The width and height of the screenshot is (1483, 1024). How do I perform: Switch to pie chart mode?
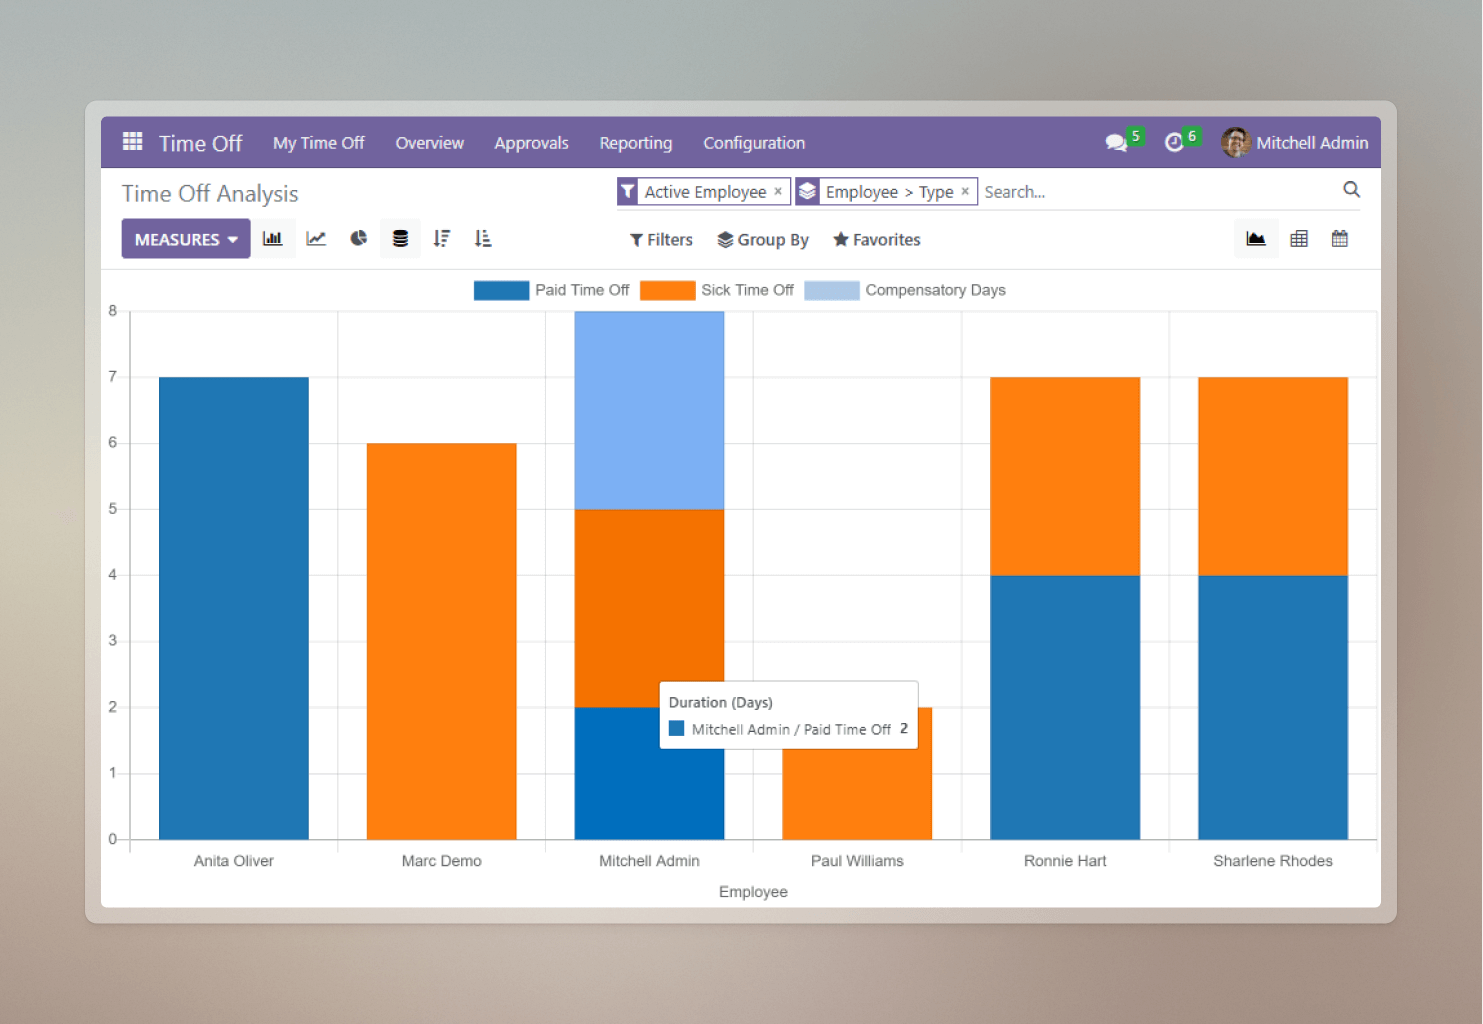[x=358, y=239]
